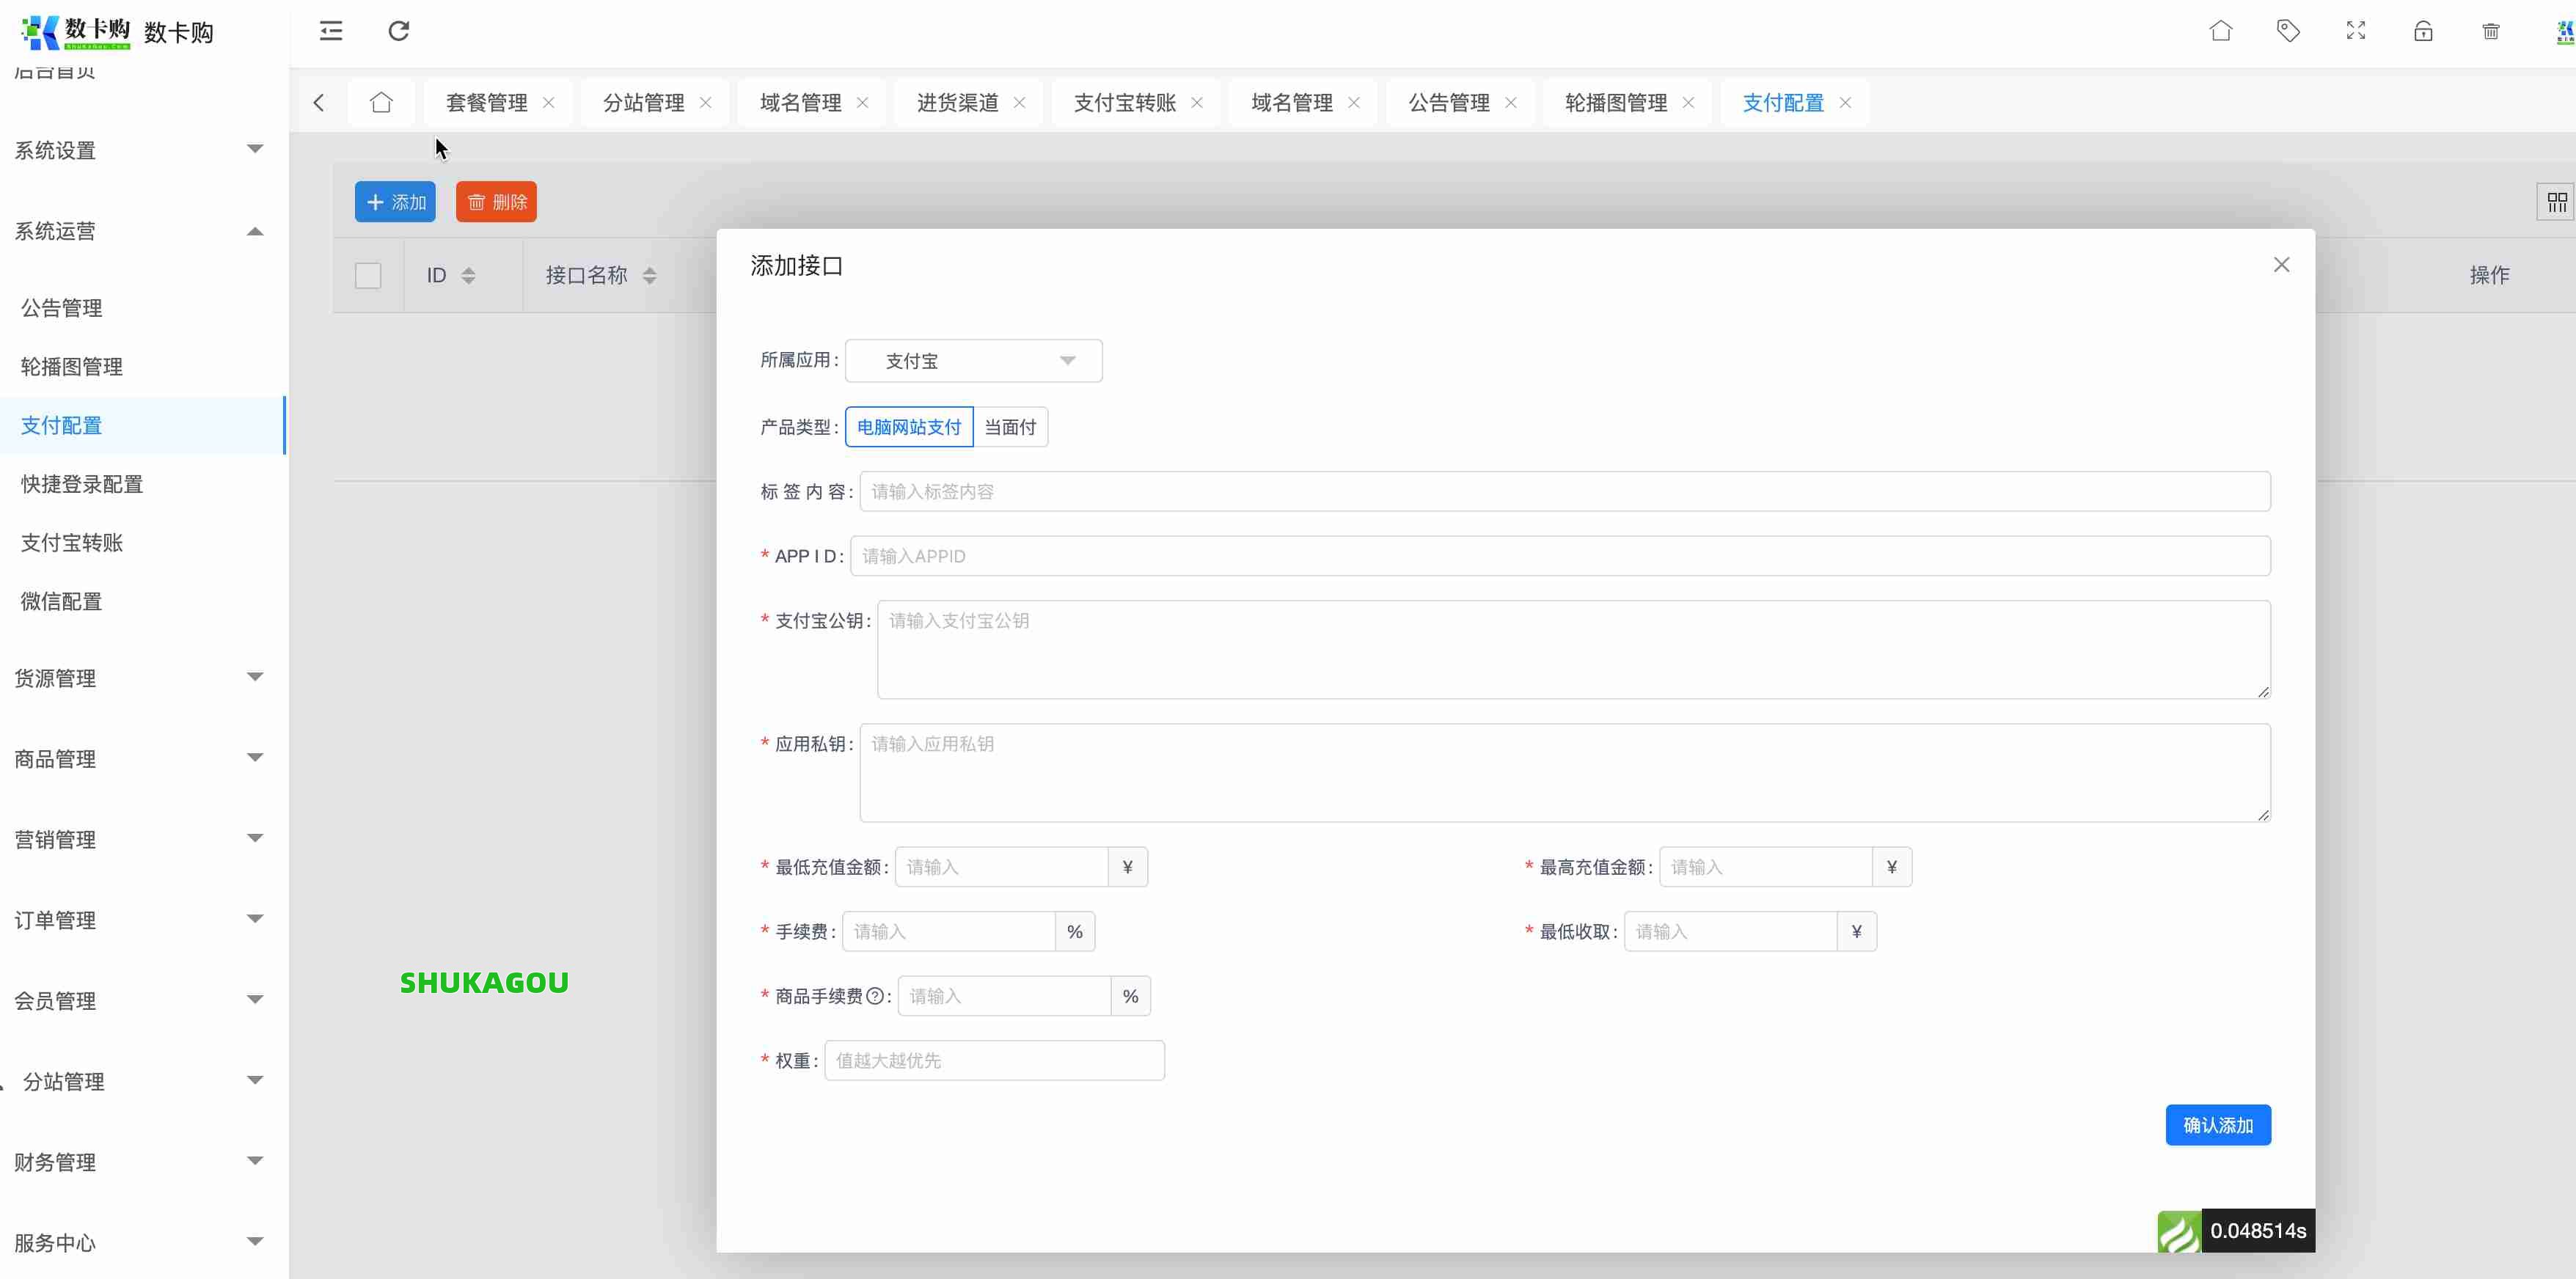Screen dimensions: 2576x1279
Task: Click the blue 添加 button
Action: point(395,201)
